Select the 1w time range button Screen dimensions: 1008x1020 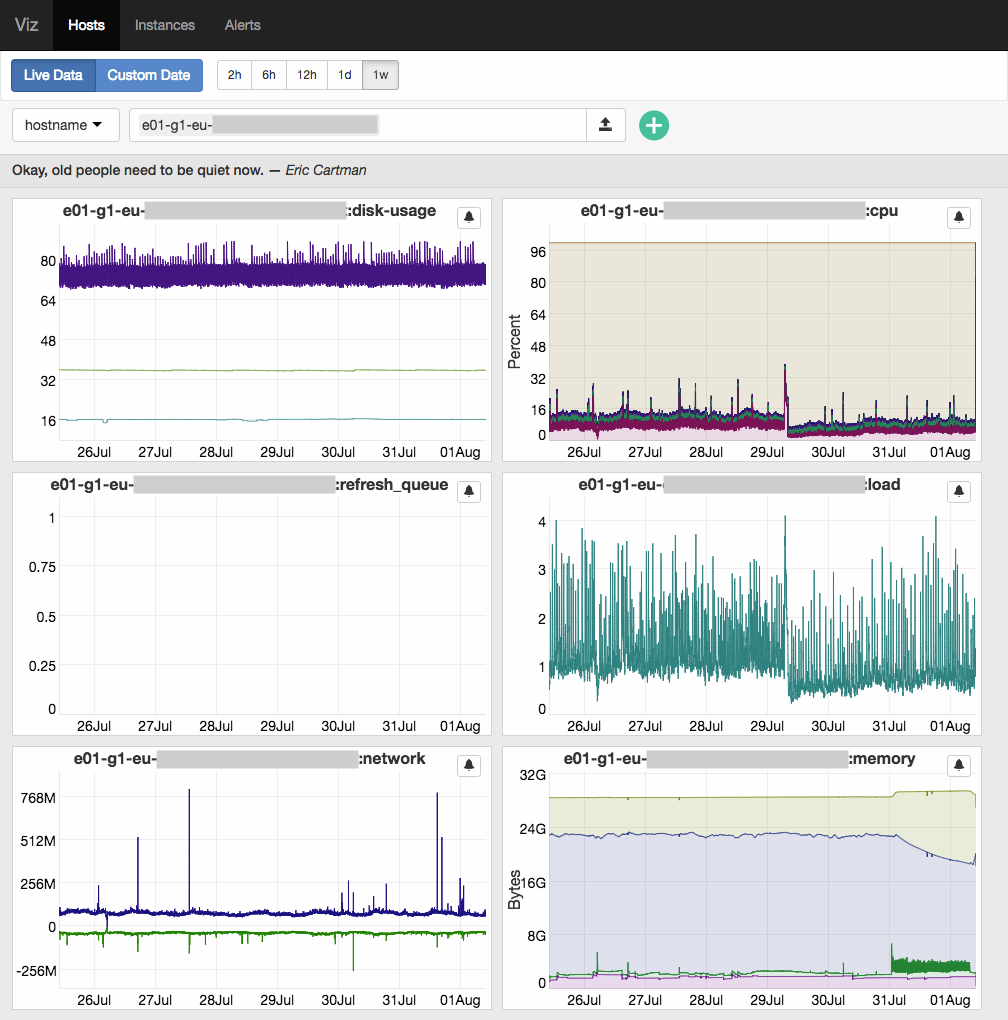coord(380,74)
